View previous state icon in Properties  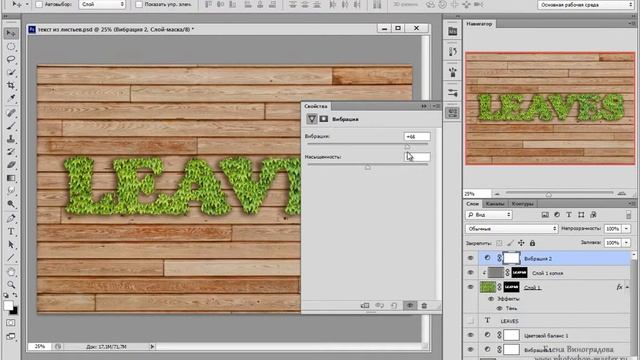point(379,305)
